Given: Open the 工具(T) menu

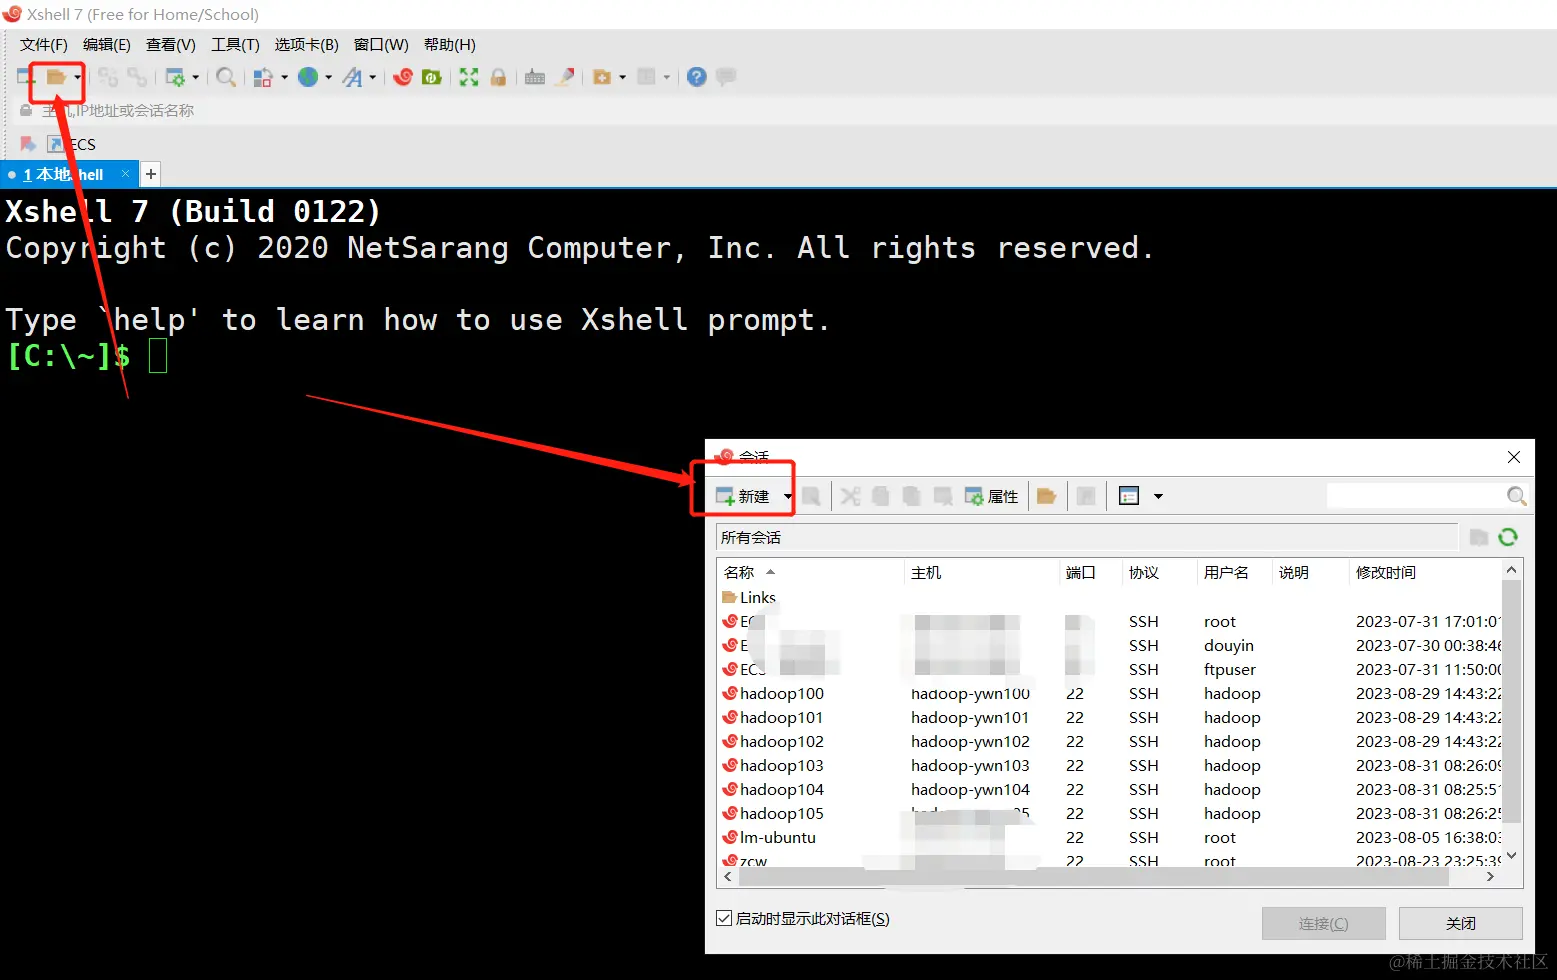Looking at the screenshot, I should [235, 44].
